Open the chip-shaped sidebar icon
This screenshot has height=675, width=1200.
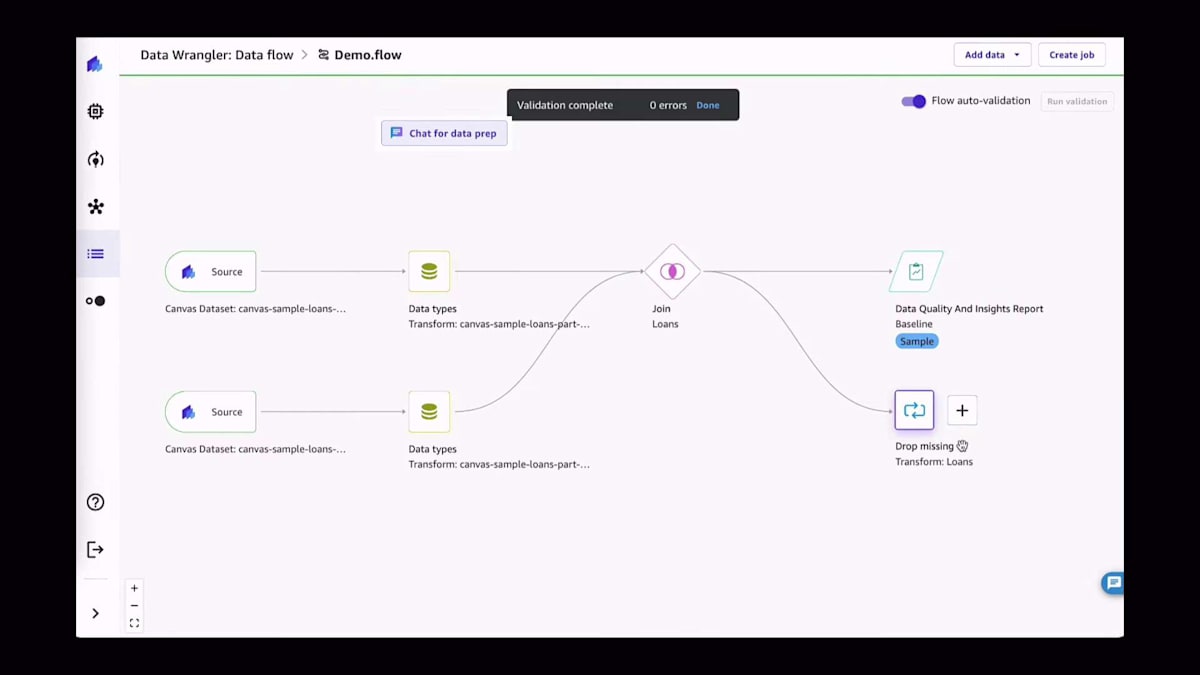95,112
